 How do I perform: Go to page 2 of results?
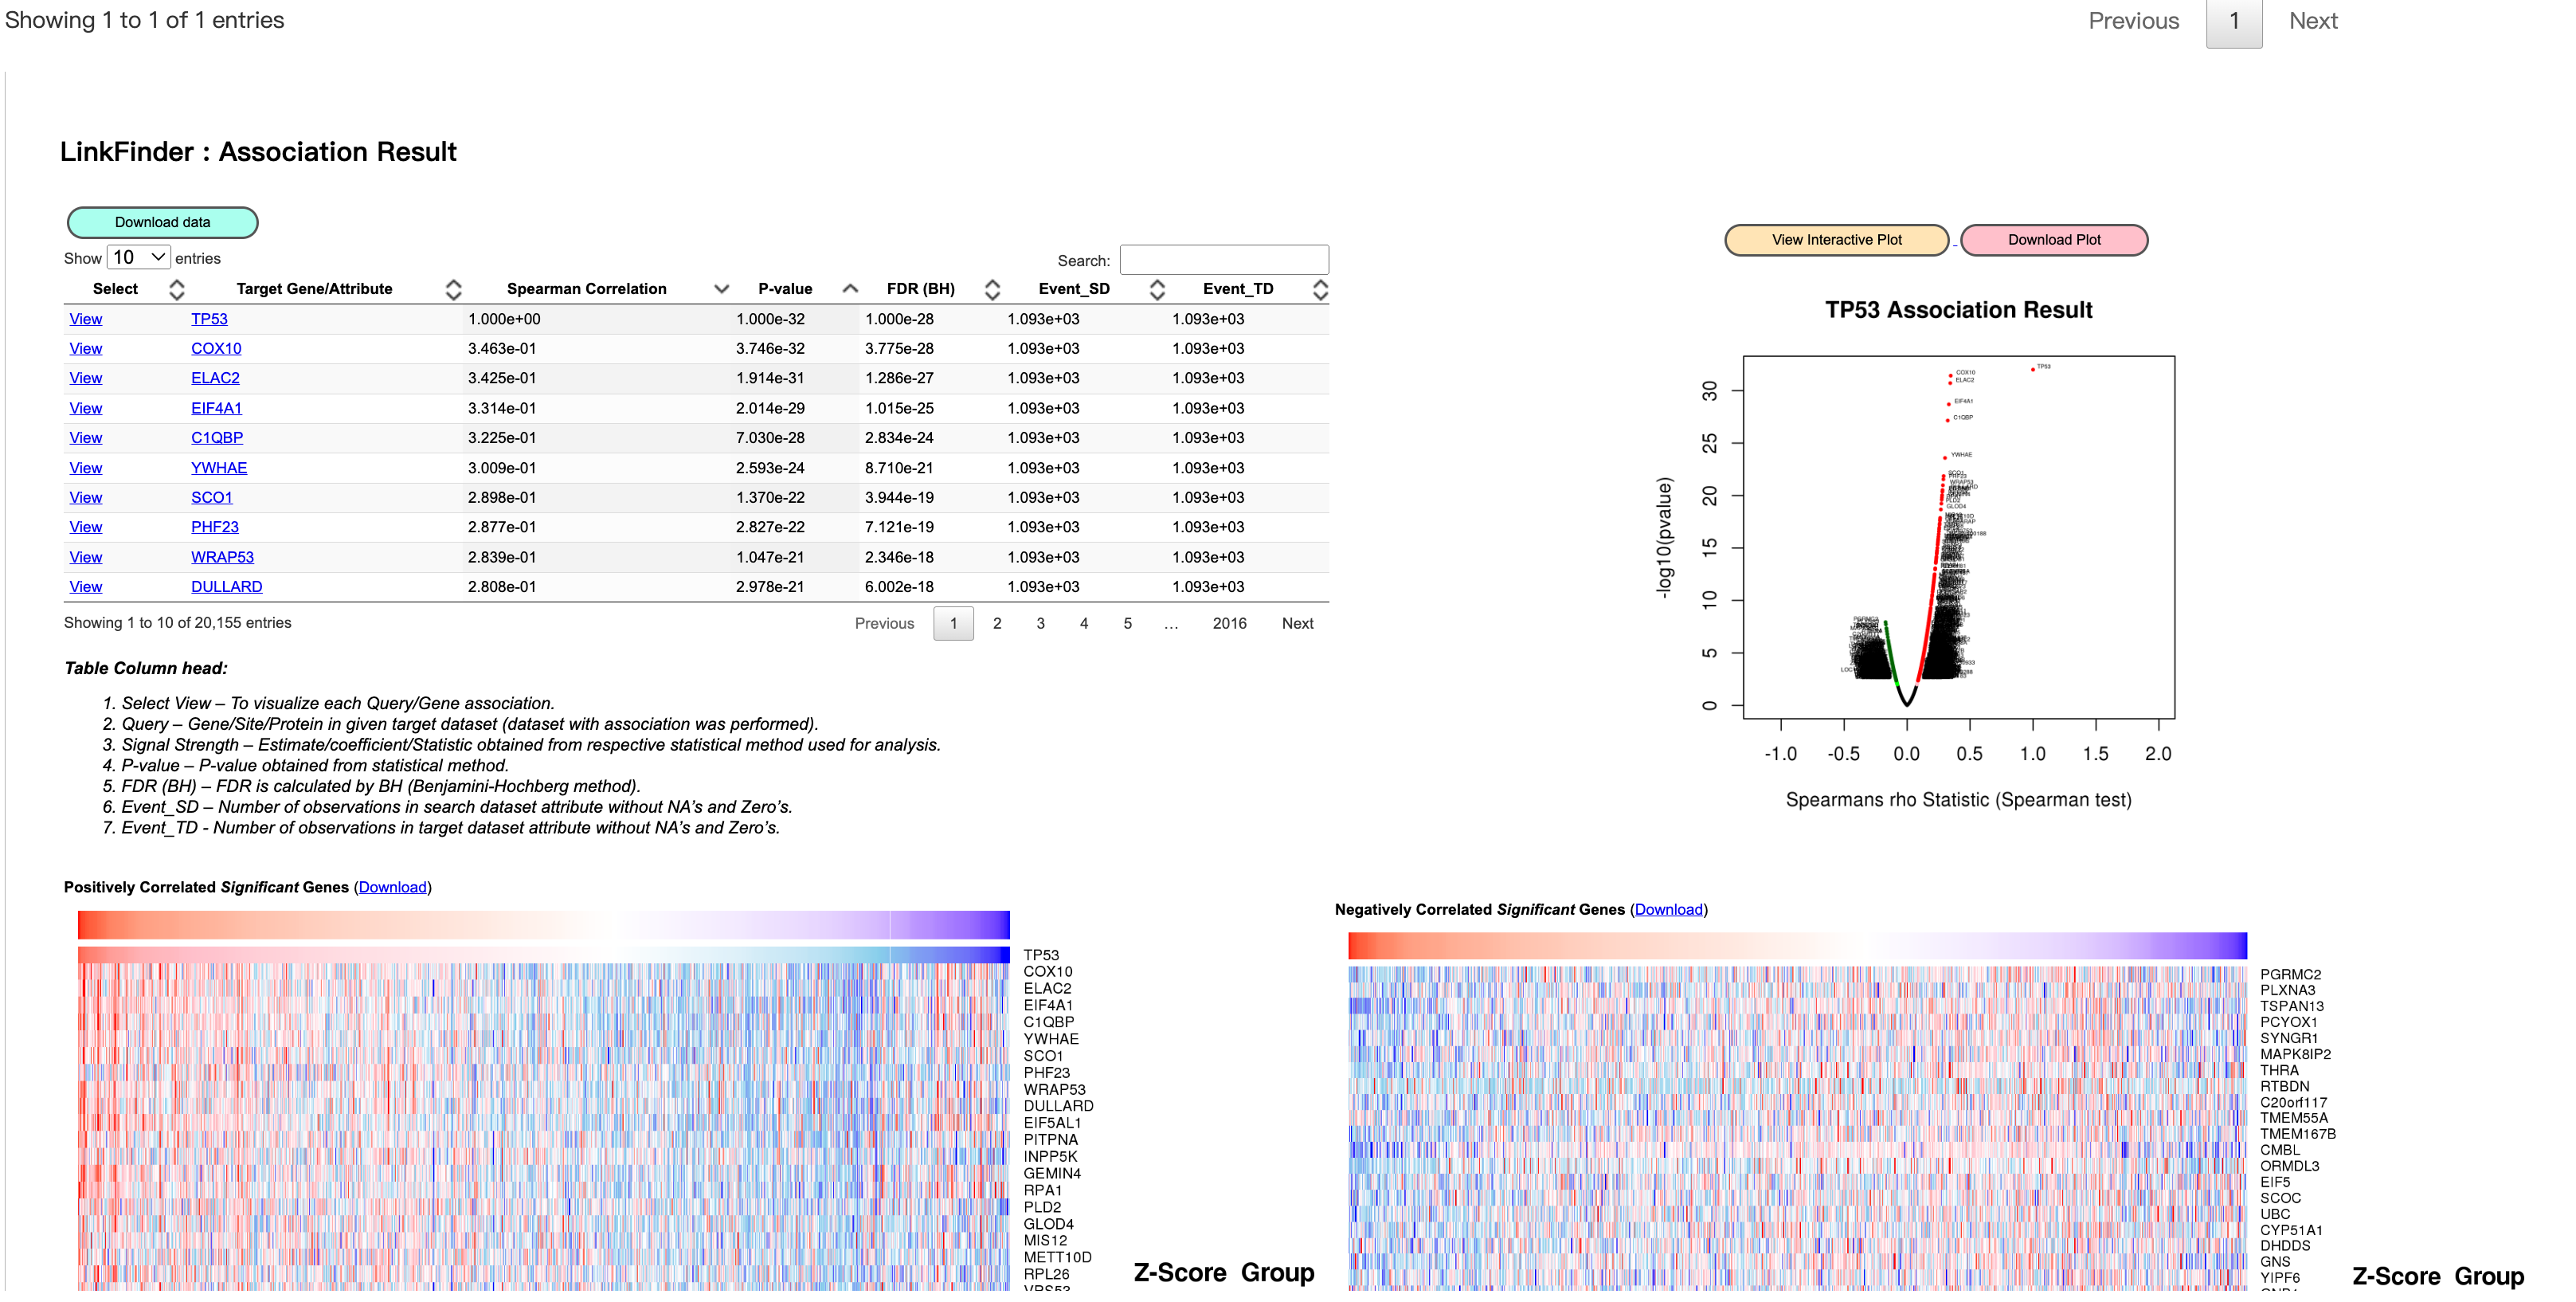coord(997,623)
